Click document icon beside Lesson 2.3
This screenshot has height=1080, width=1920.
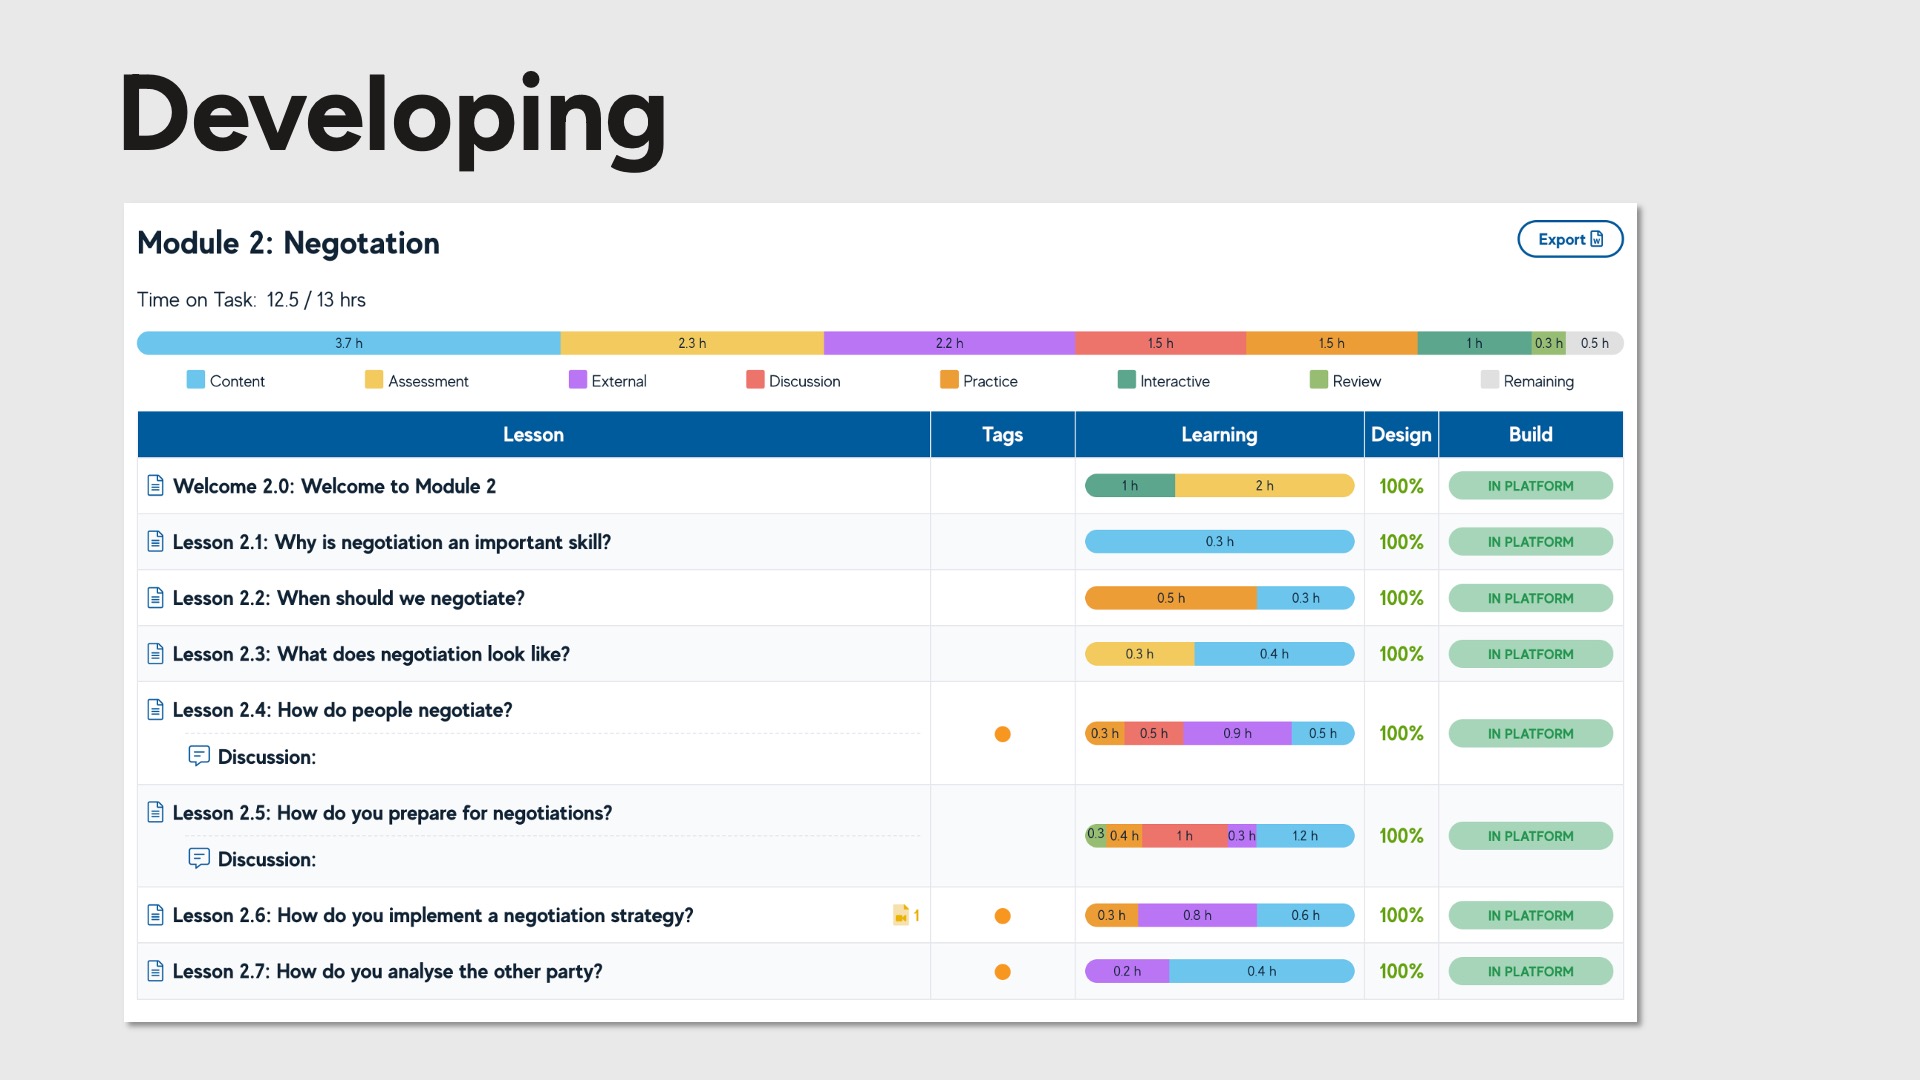[155, 654]
